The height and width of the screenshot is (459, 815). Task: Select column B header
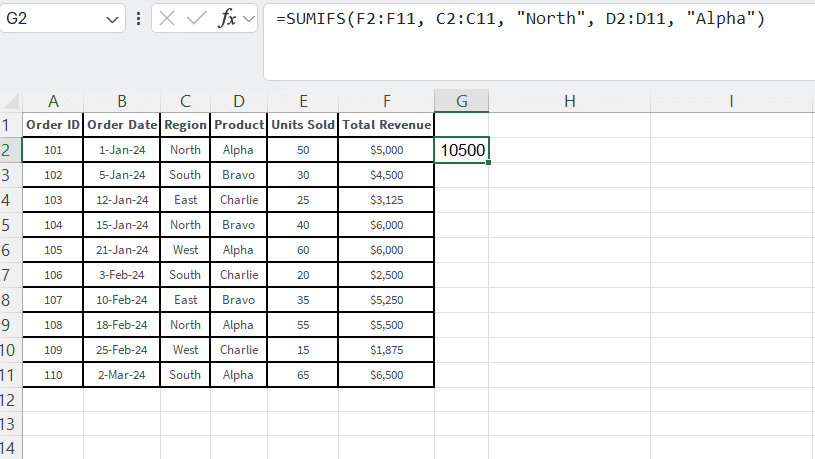pos(122,101)
